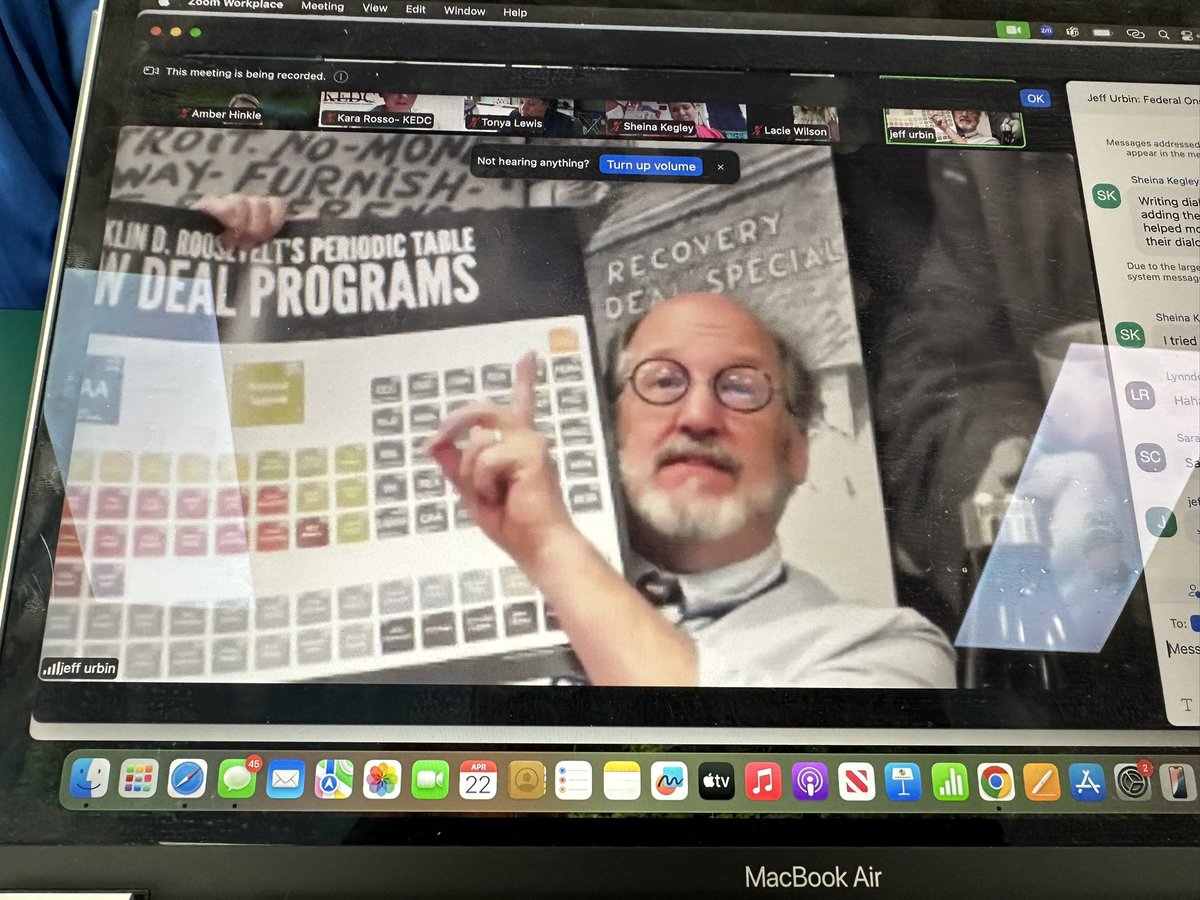The width and height of the screenshot is (1200, 900).
Task: Dismiss the Not hearing anything prompt
Action: (720, 167)
